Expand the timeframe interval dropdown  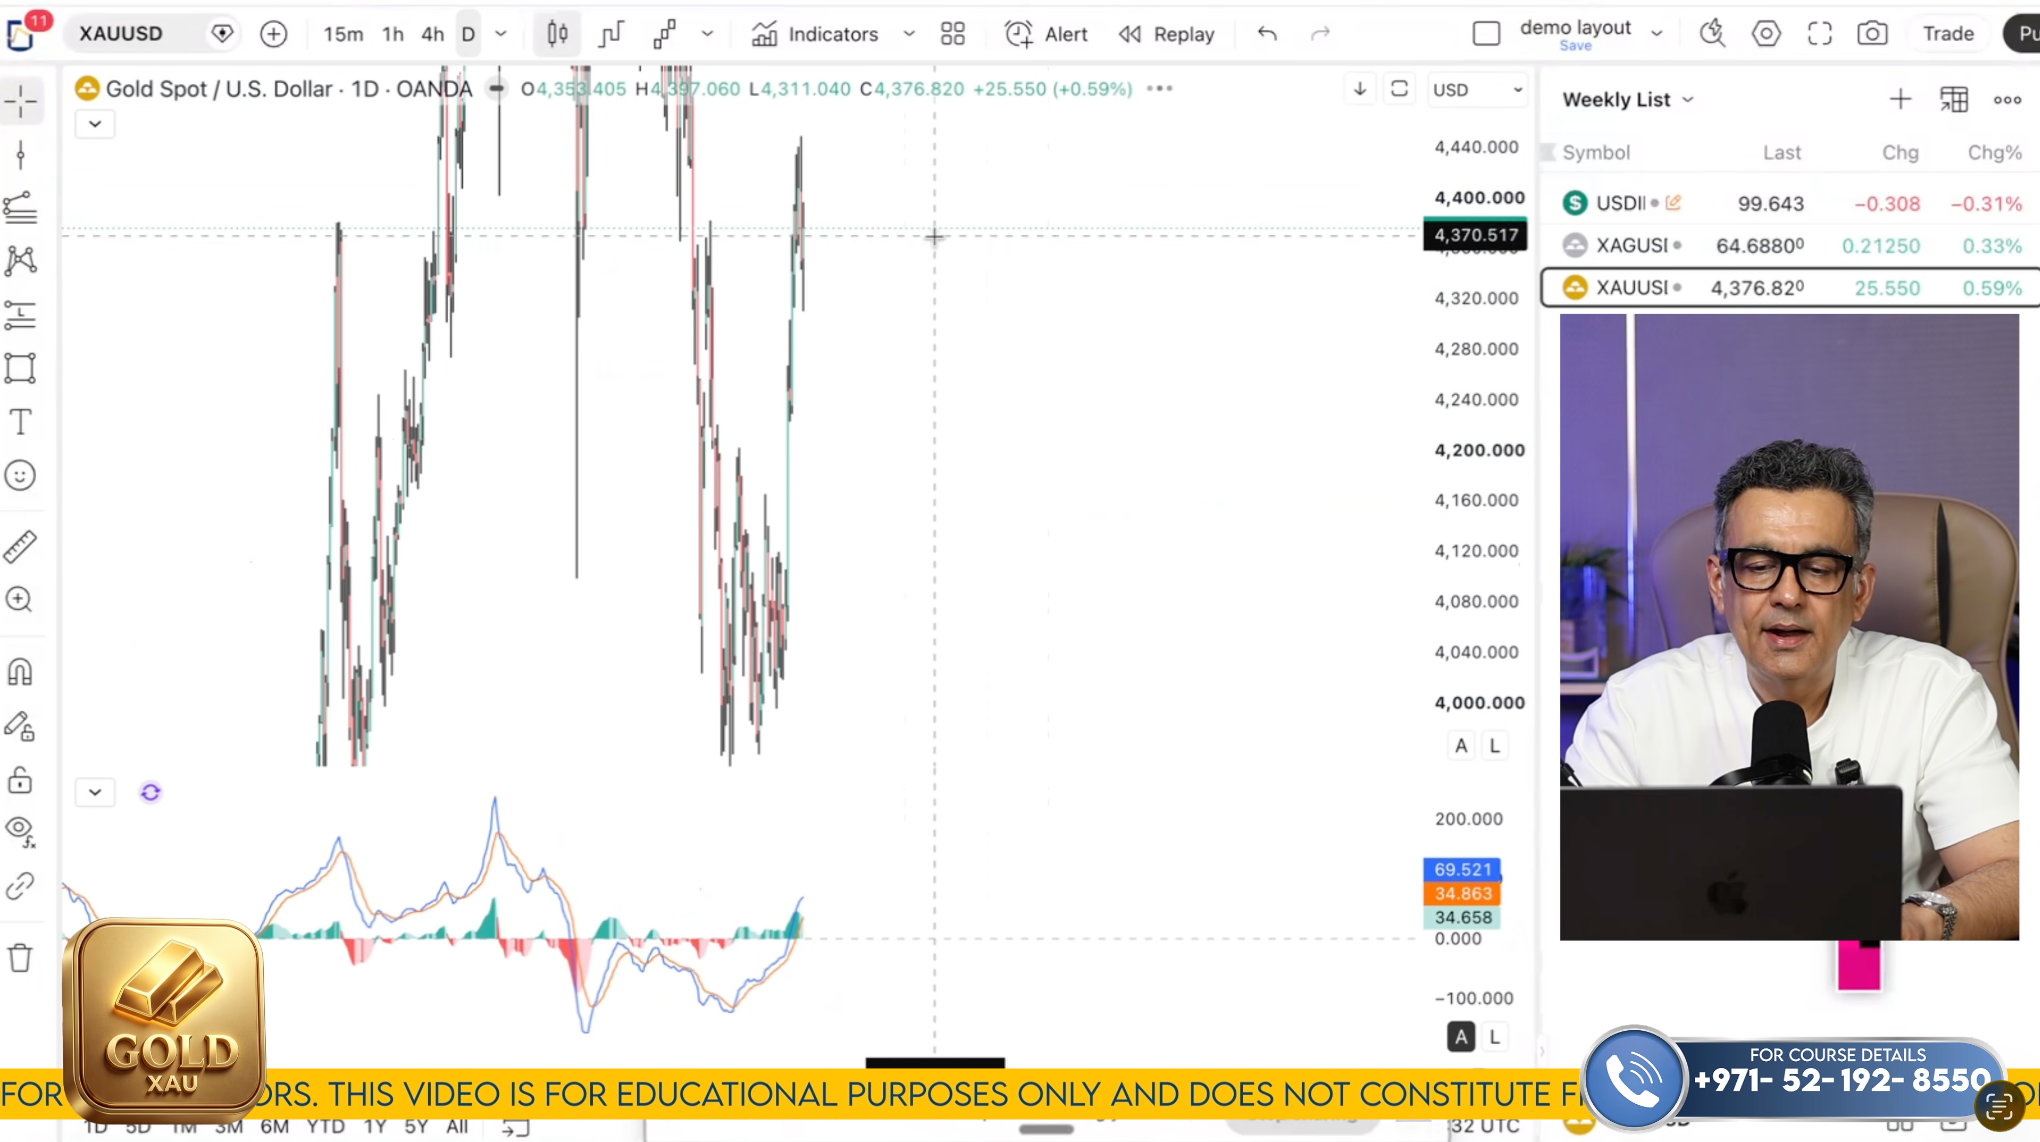(501, 34)
